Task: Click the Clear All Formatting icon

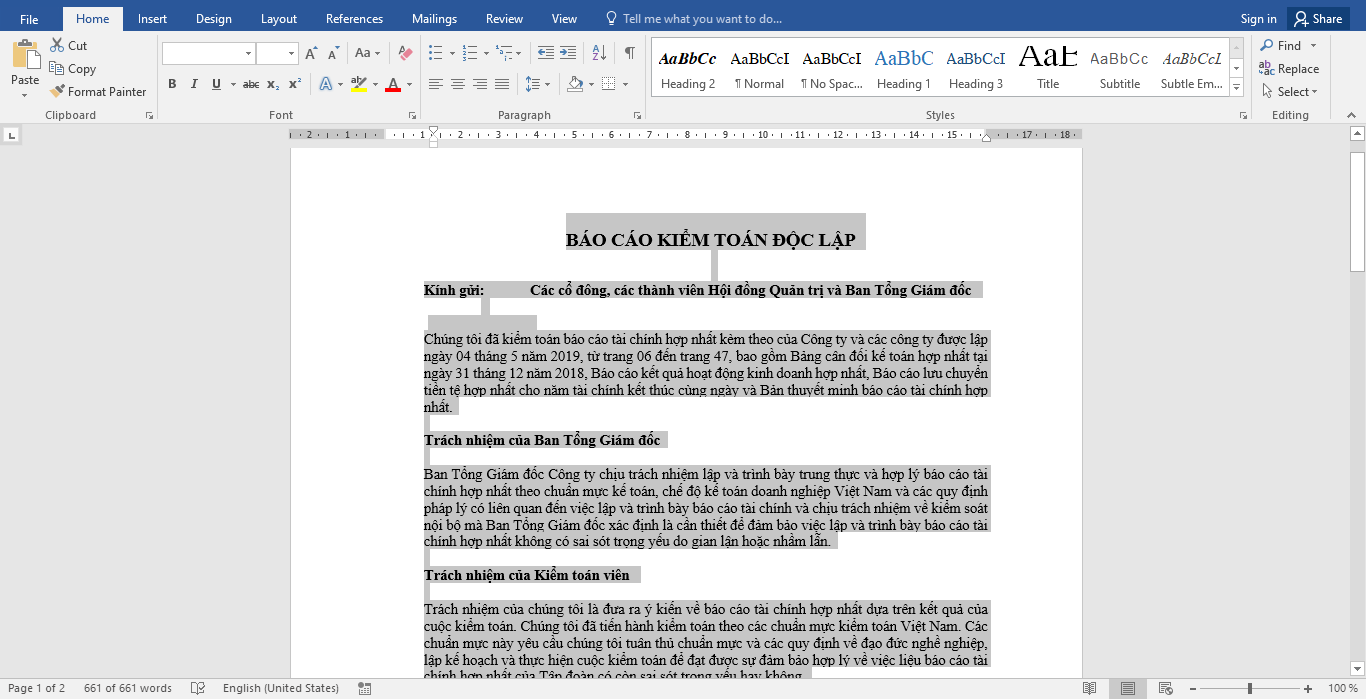Action: click(x=405, y=53)
